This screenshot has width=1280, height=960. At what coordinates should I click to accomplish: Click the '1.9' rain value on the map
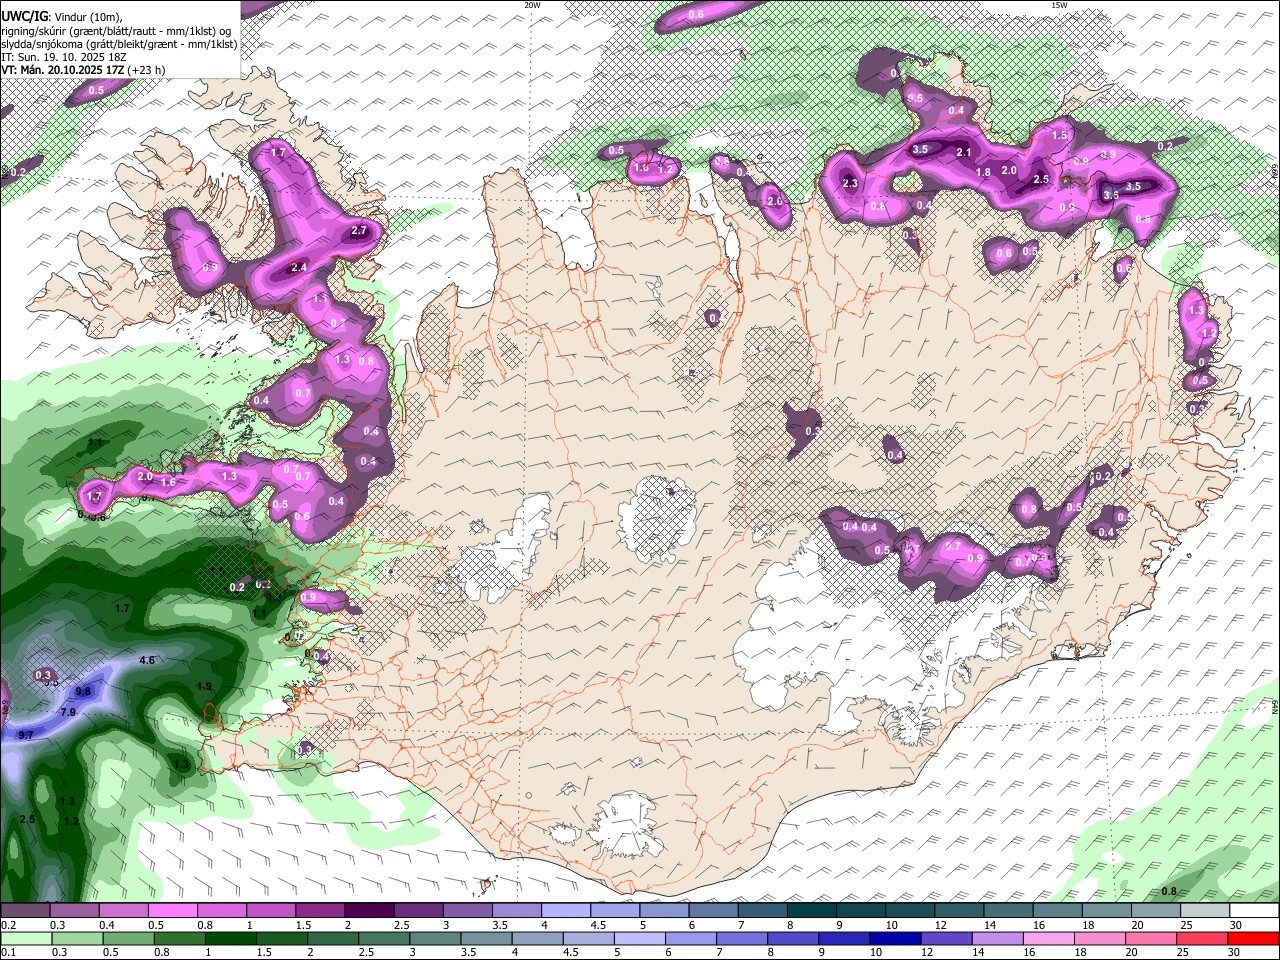(204, 686)
